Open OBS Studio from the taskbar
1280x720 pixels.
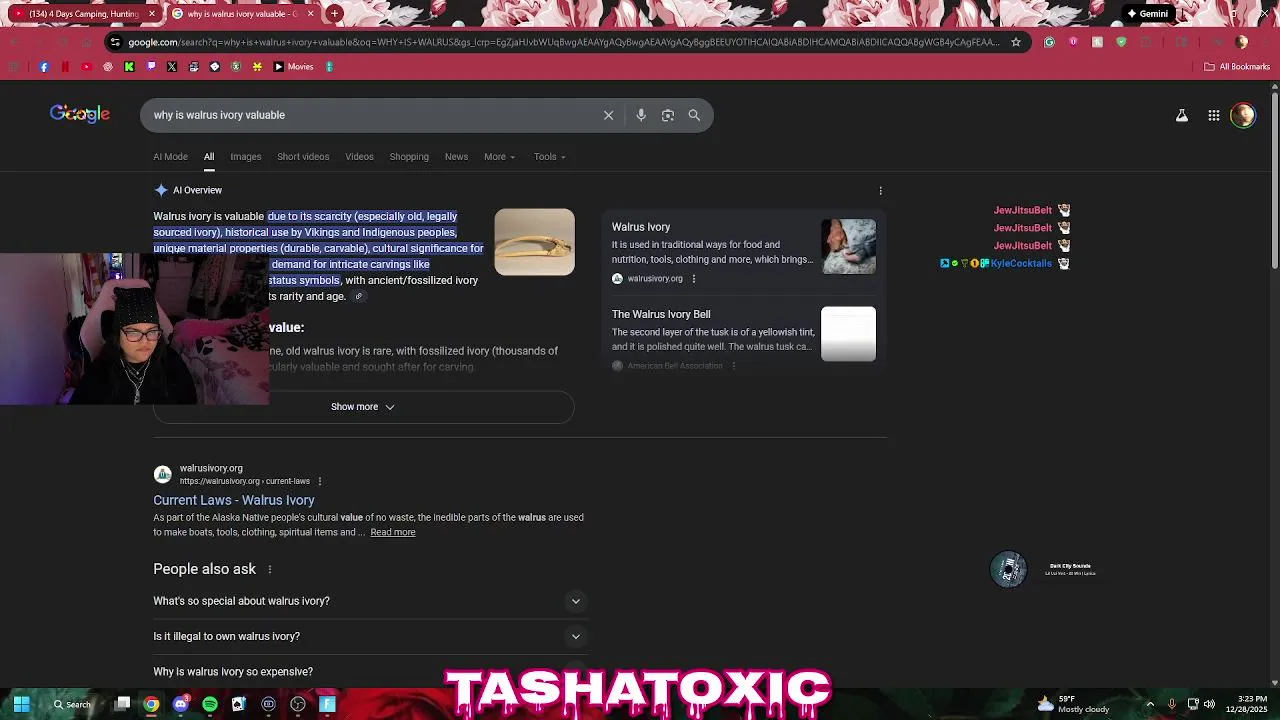tap(298, 704)
